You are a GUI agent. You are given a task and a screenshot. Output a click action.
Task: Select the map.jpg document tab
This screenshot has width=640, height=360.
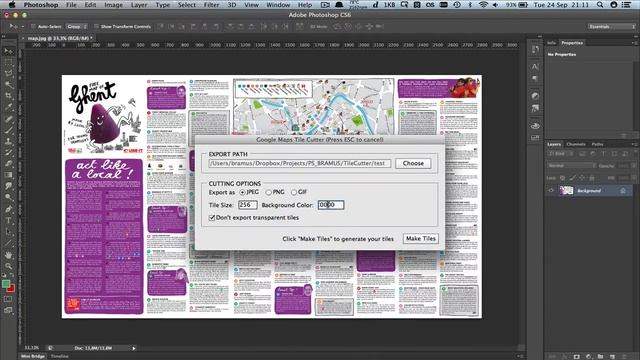point(60,38)
